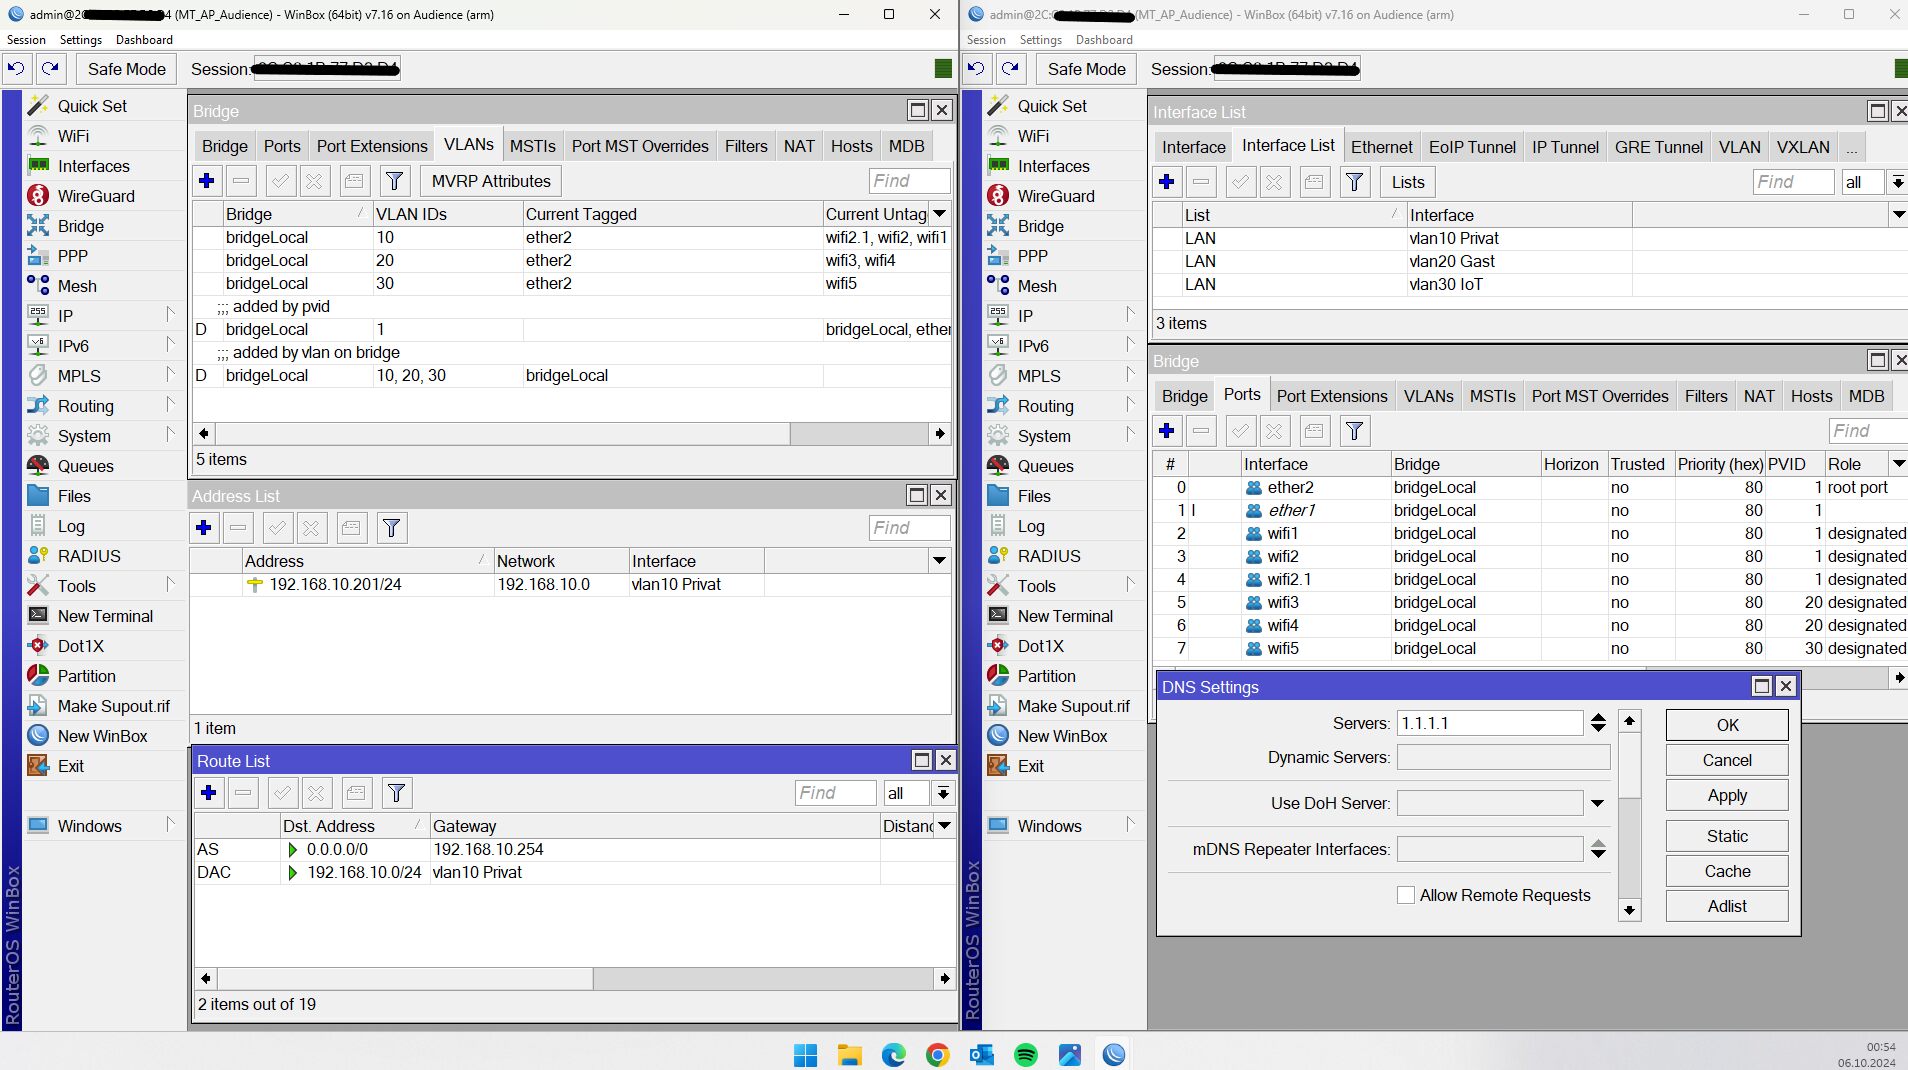Viewport: 1908px width, 1070px height.
Task: Click Apply in DNS Settings
Action: 1726,796
